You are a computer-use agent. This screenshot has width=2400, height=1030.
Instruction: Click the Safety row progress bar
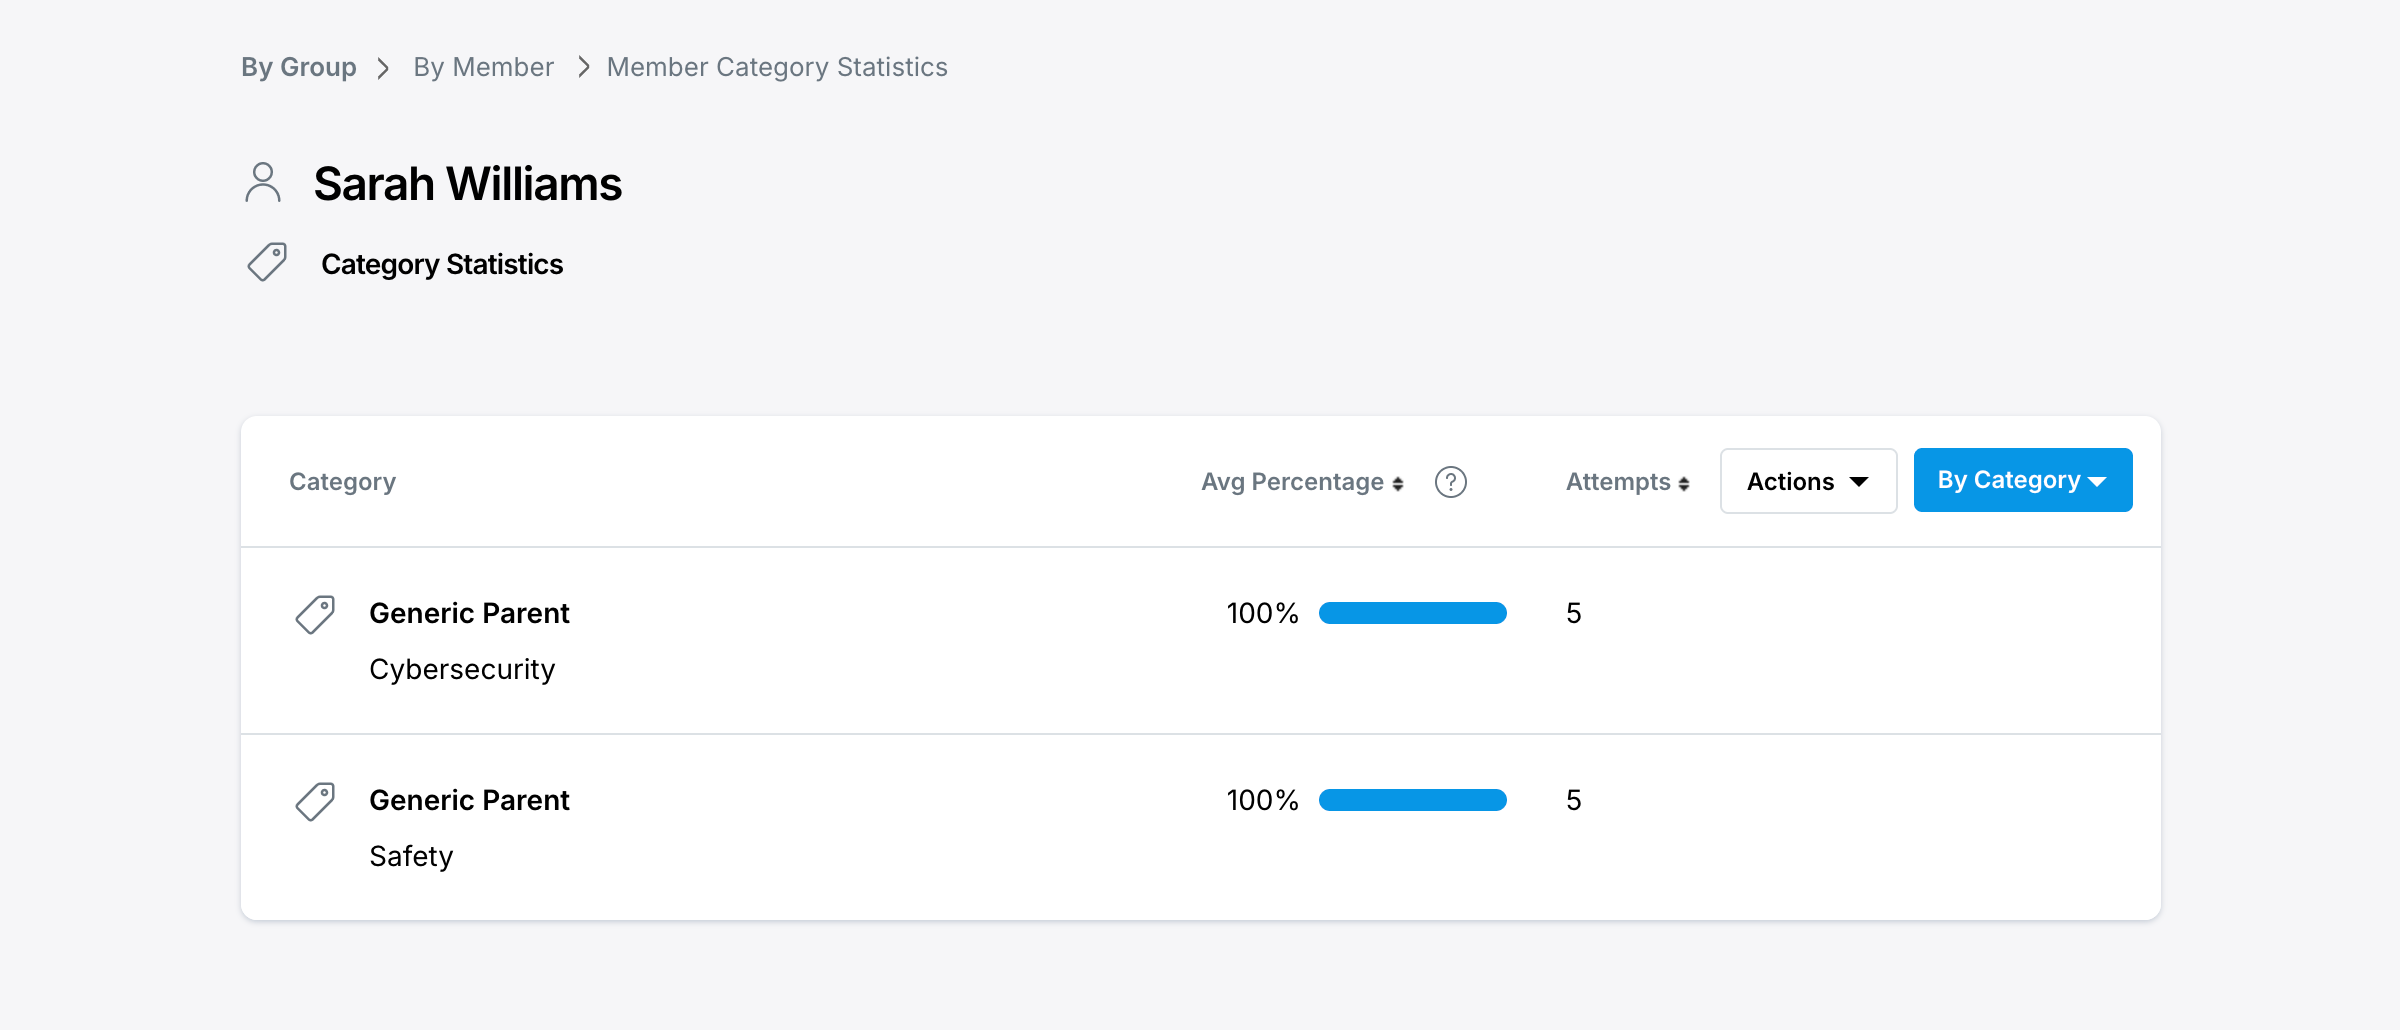1412,800
